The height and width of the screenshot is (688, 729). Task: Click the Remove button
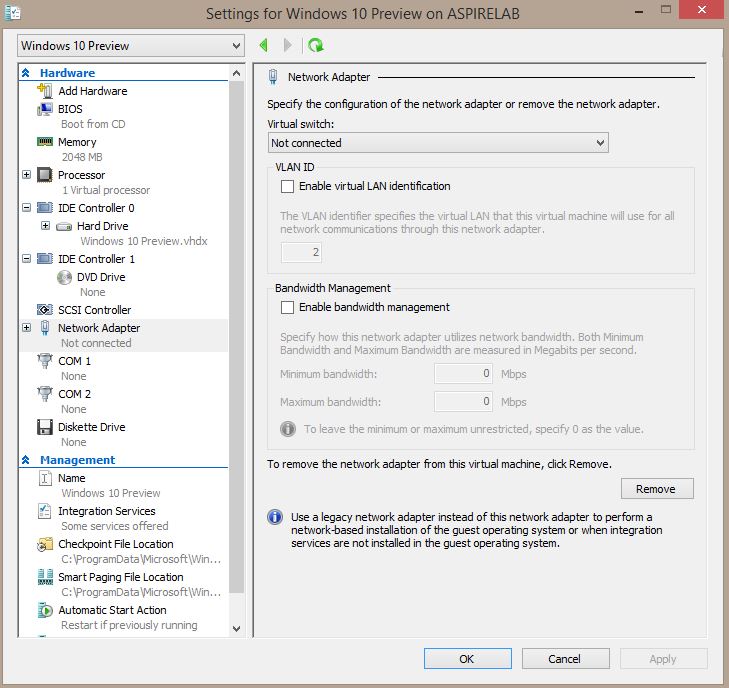[656, 489]
